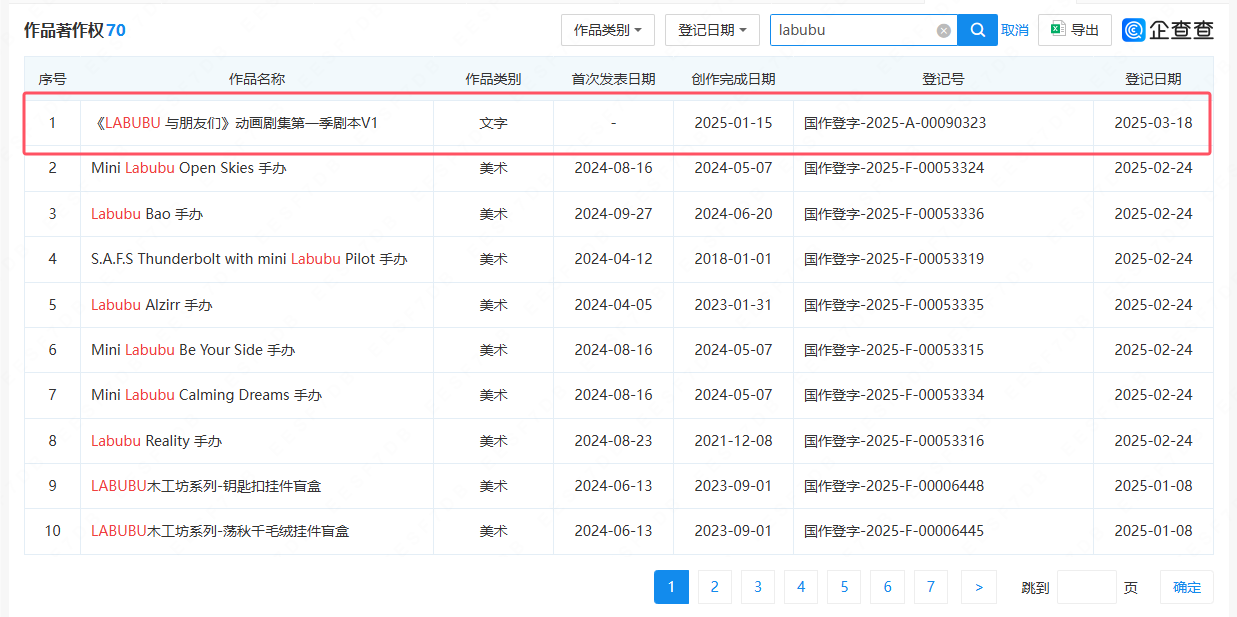Go to page 4
Viewport: 1237px width, 617px height.
click(x=801, y=587)
